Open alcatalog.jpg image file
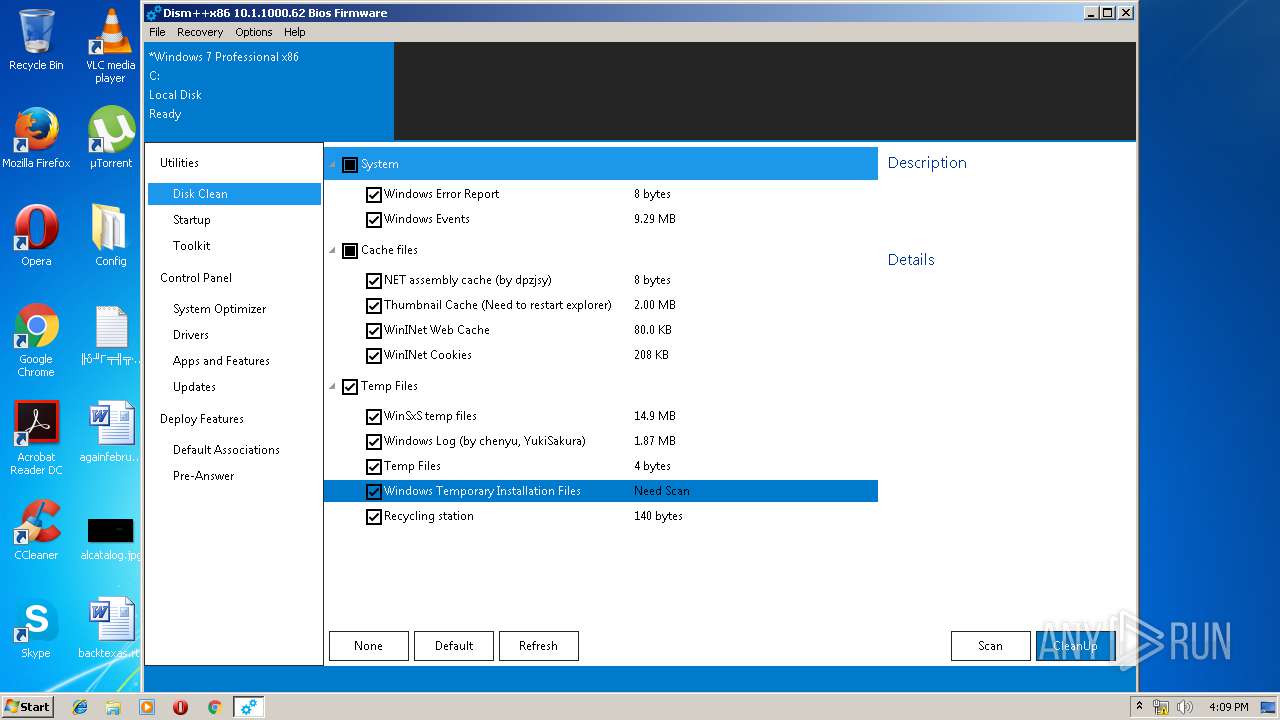This screenshot has width=1280, height=720. (x=110, y=538)
